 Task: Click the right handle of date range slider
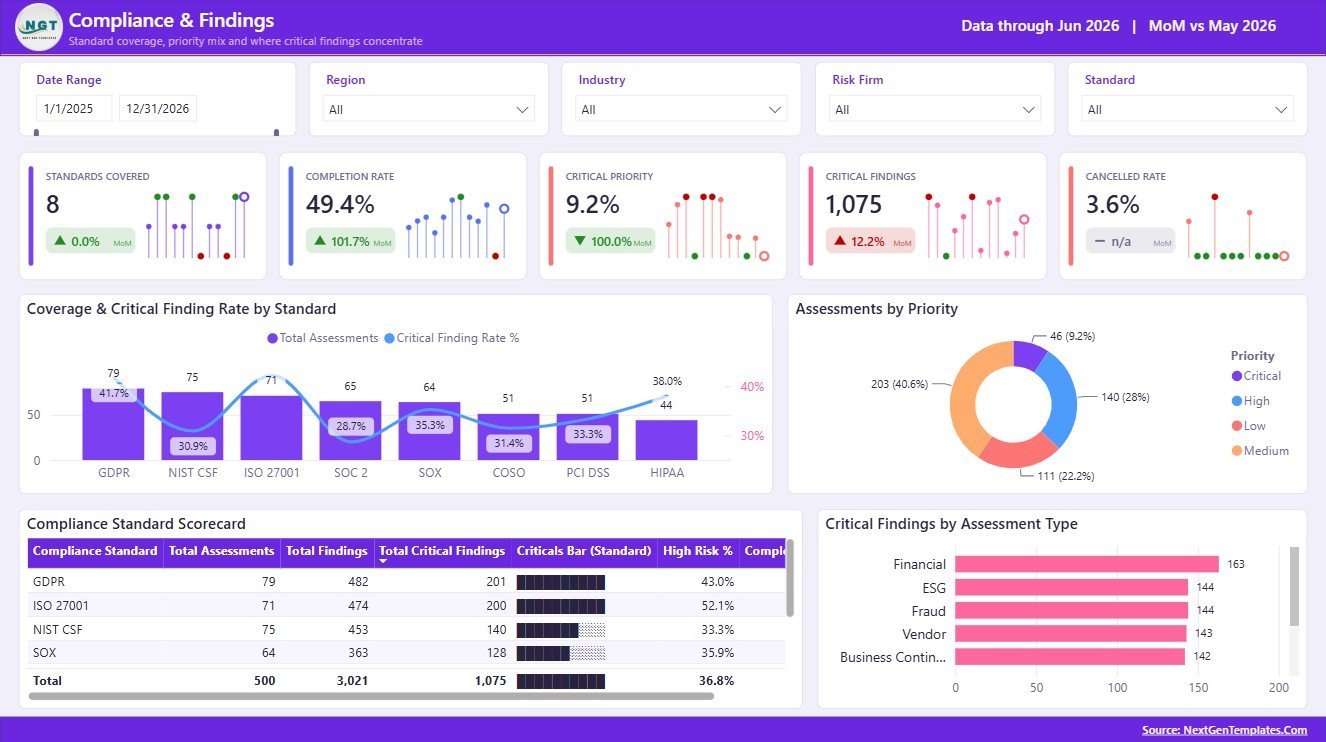pyautogui.click(x=278, y=132)
